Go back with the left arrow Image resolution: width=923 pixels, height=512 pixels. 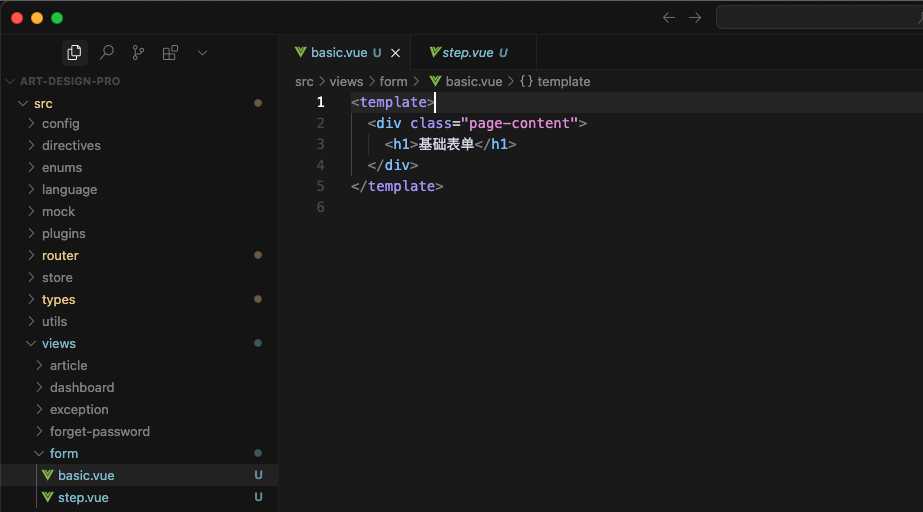(669, 18)
